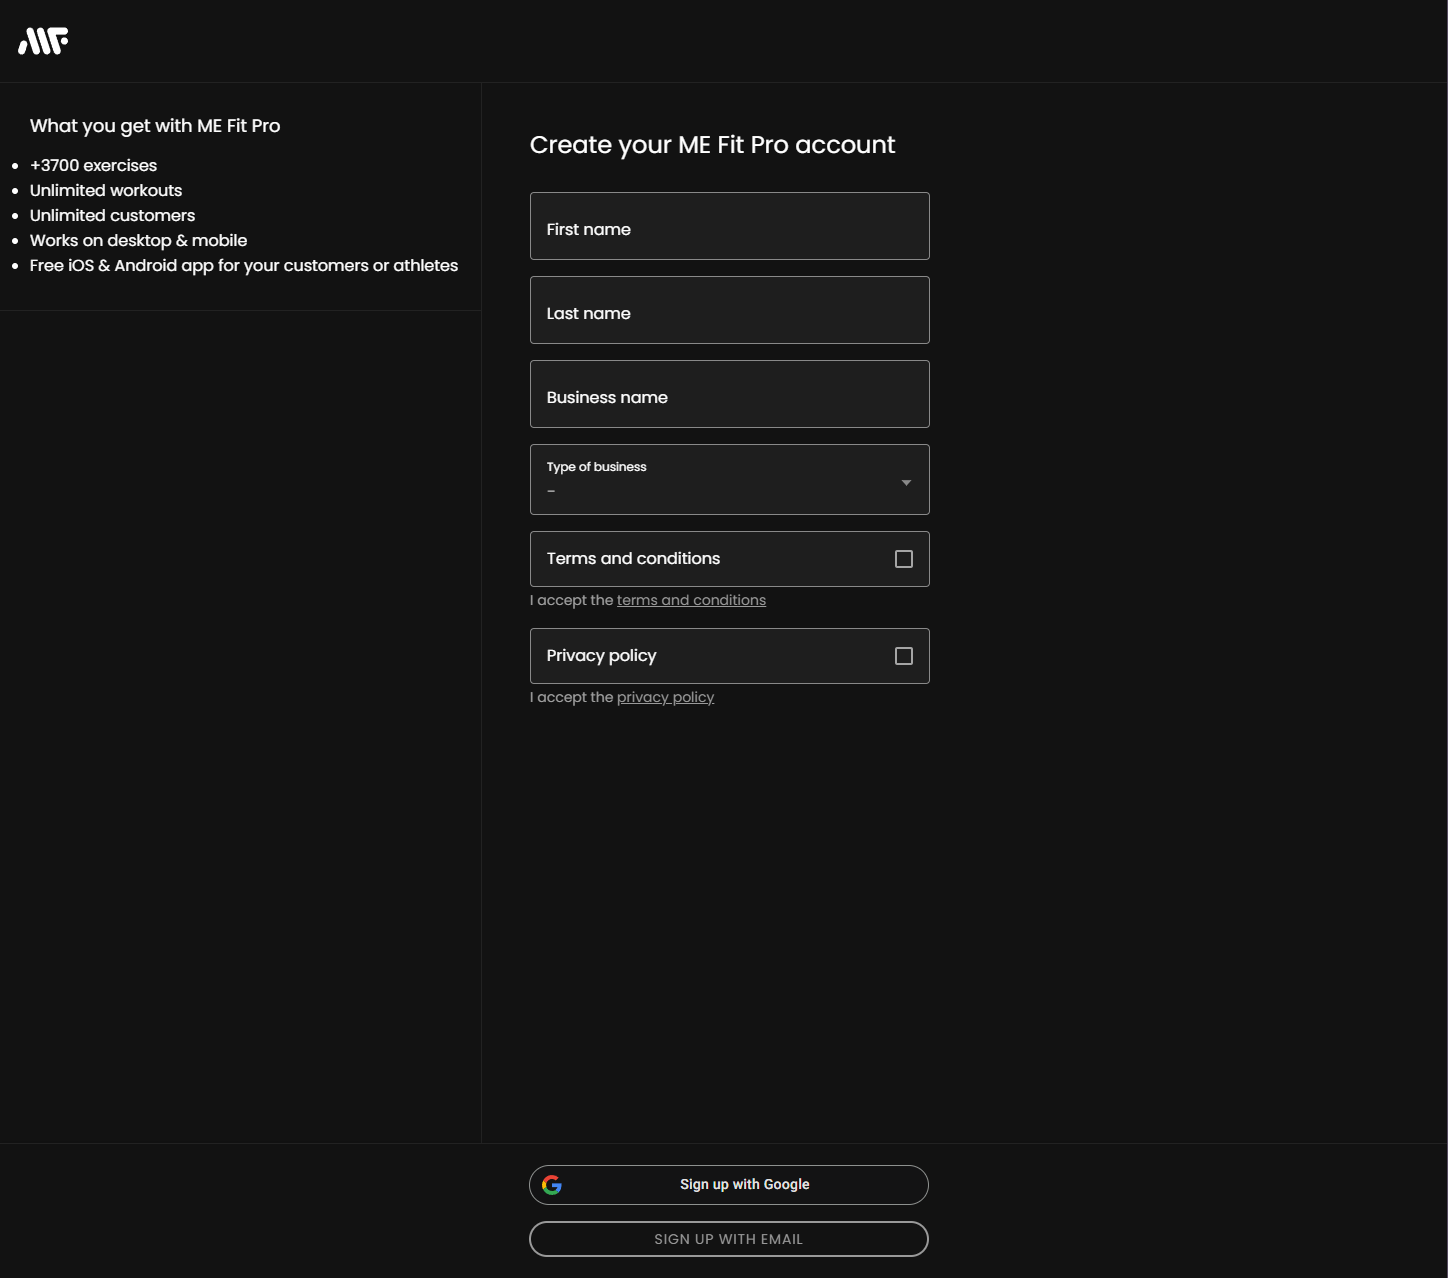Click the Google G icon
Image resolution: width=1448 pixels, height=1278 pixels.
553,1184
